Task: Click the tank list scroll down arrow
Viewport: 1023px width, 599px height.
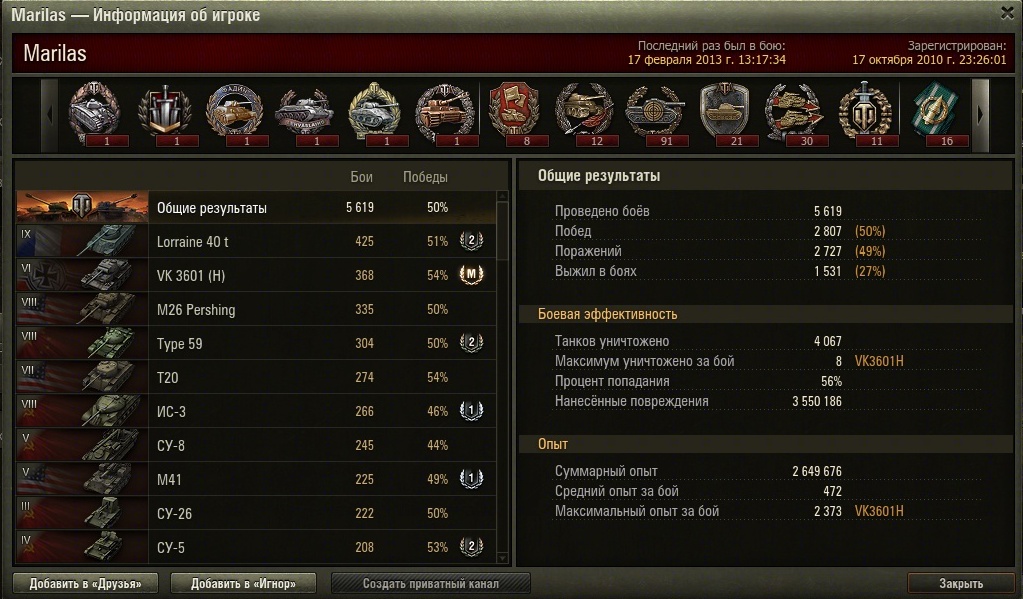Action: coord(502,558)
